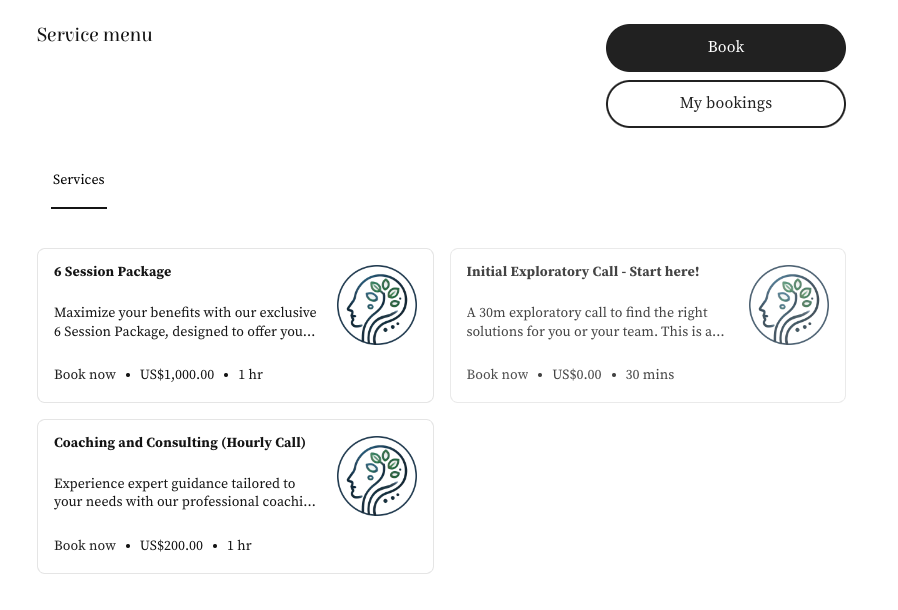Screen dimensions: 898x610
Task: Click Book now for Coaching and Consulting
Action: click(x=85, y=546)
